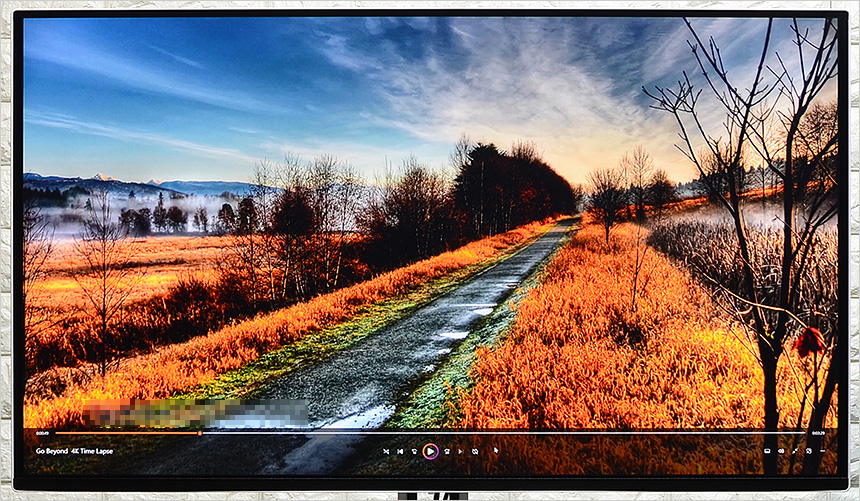Click the blurred text overlay on video
Screen dimensions: 860x501
(x=195, y=412)
